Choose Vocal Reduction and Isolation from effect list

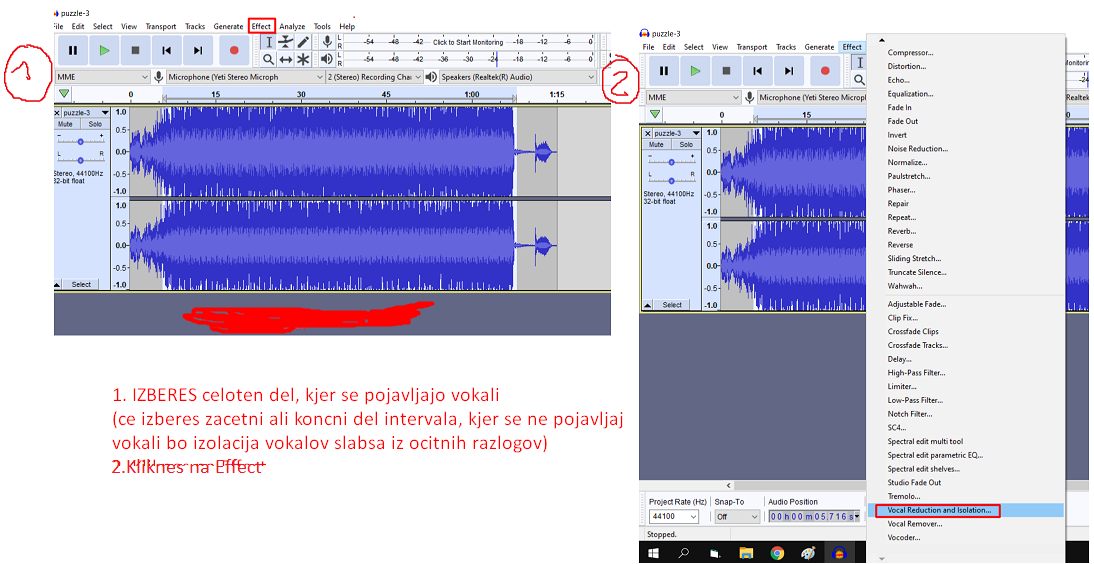pyautogui.click(x=939, y=510)
